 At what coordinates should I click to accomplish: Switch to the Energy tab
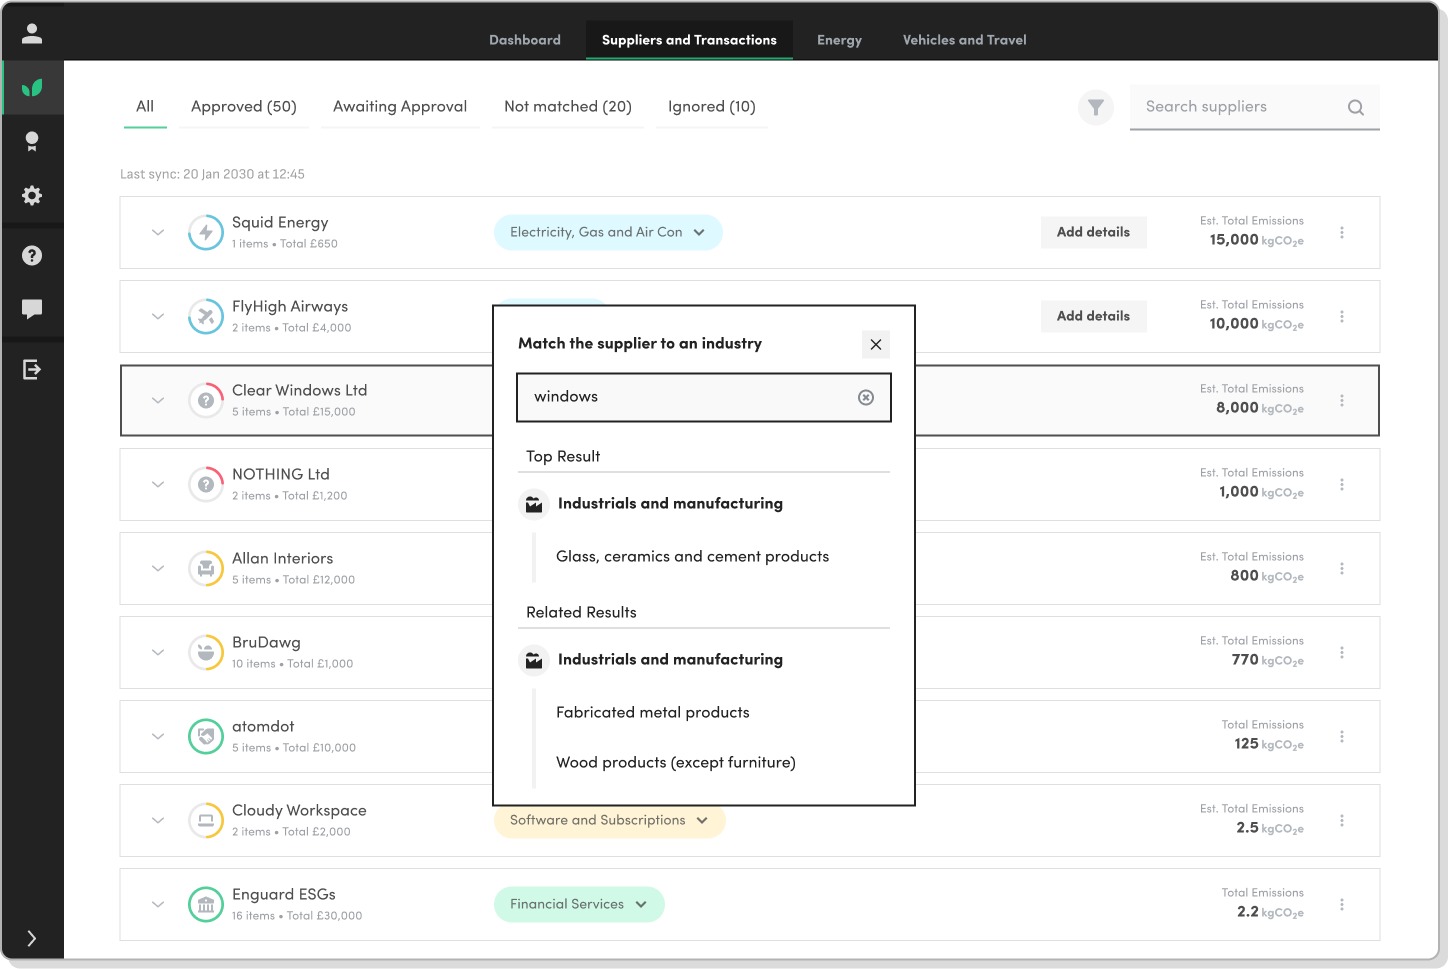tap(839, 40)
